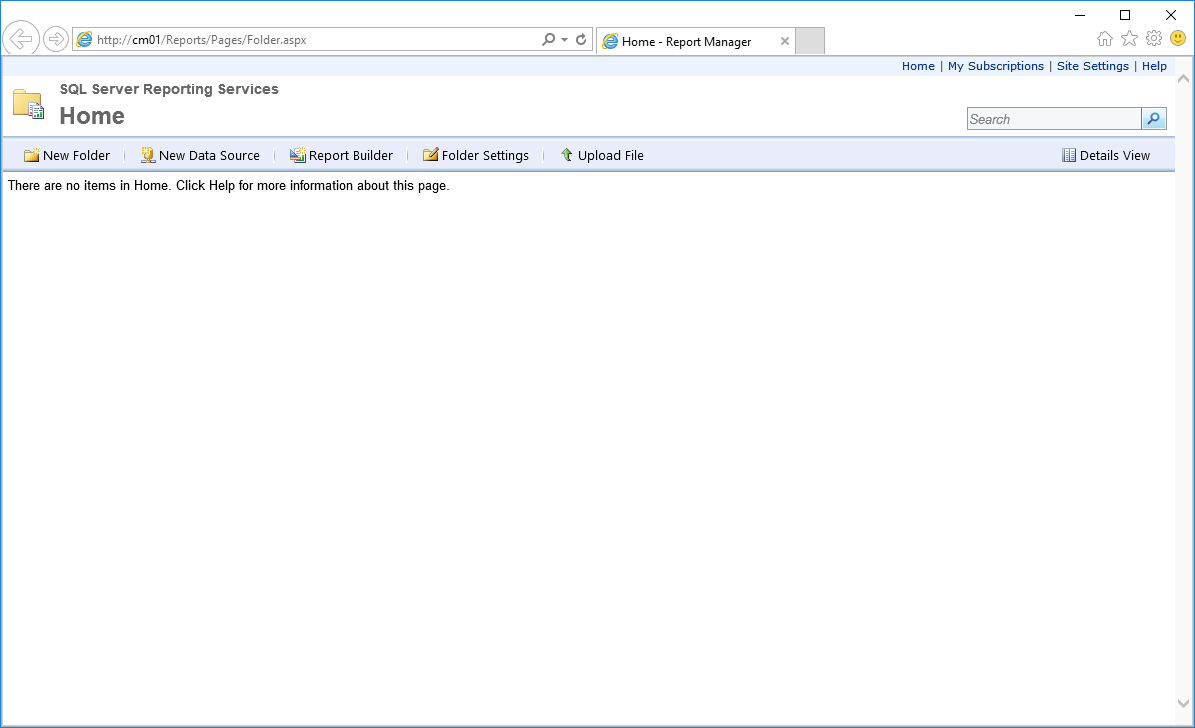This screenshot has width=1195, height=728.
Task: Open the Favorites star in the browser
Action: pyautogui.click(x=1129, y=38)
